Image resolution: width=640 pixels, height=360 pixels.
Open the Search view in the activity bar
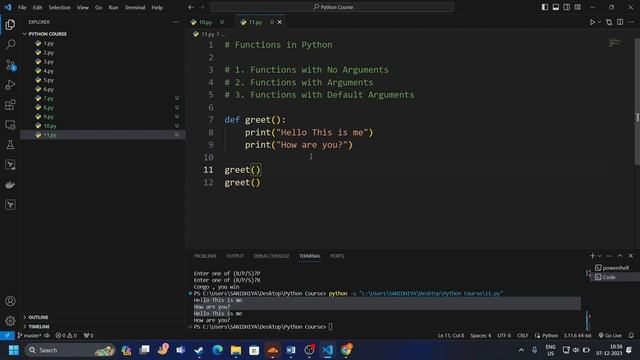click(10, 44)
